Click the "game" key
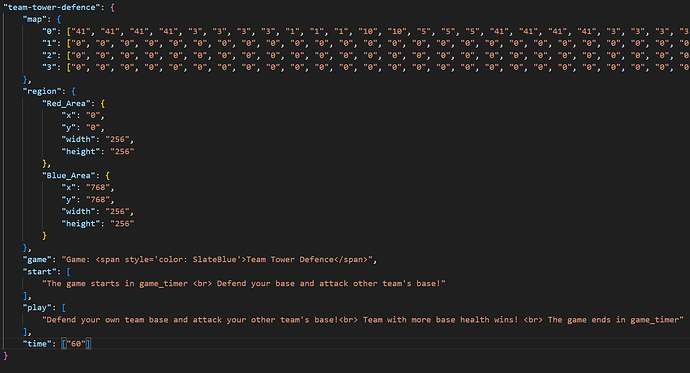The width and height of the screenshot is (690, 373). pos(37,260)
